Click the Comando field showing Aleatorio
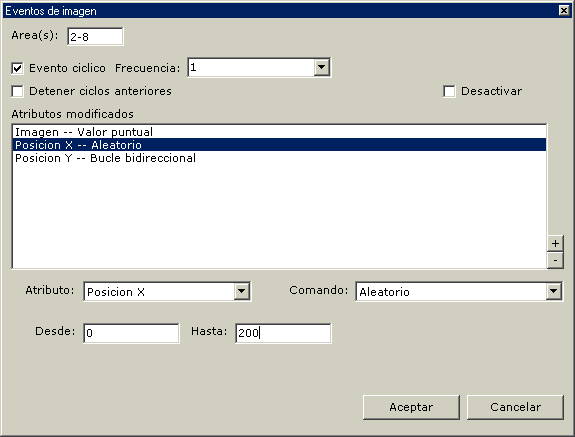Image resolution: width=575 pixels, height=437 pixels. click(451, 291)
